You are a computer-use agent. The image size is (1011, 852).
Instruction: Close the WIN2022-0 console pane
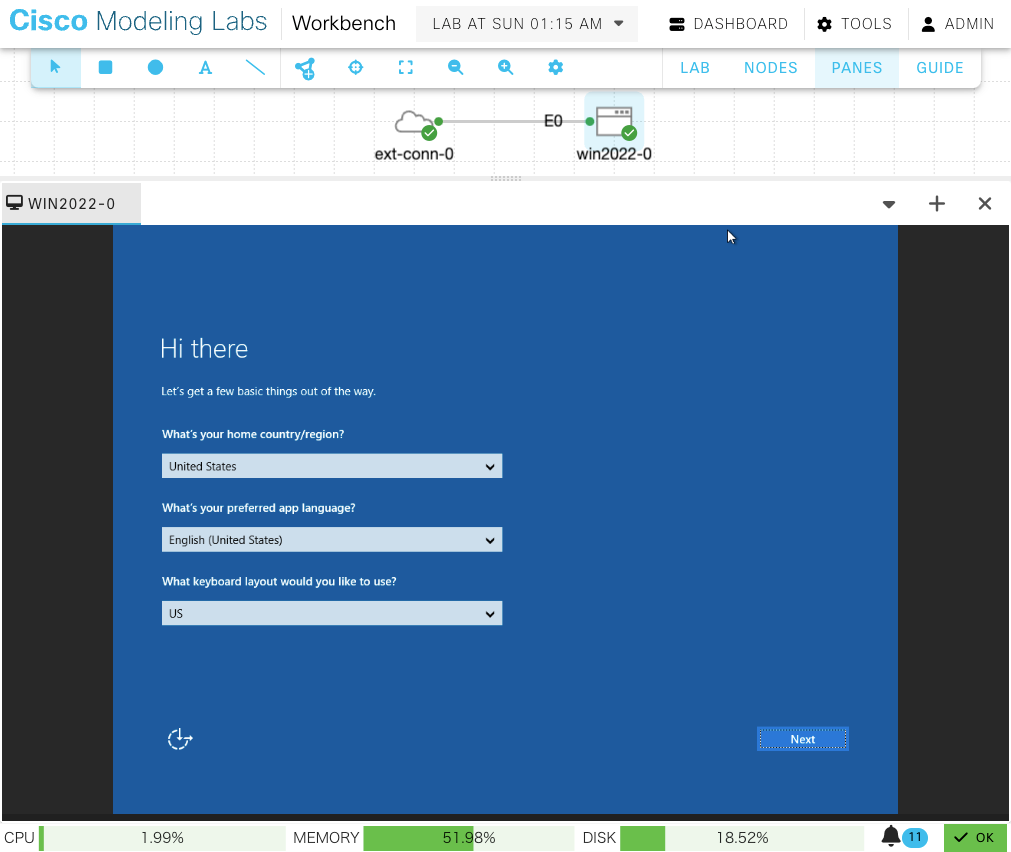pyautogui.click(x=985, y=204)
